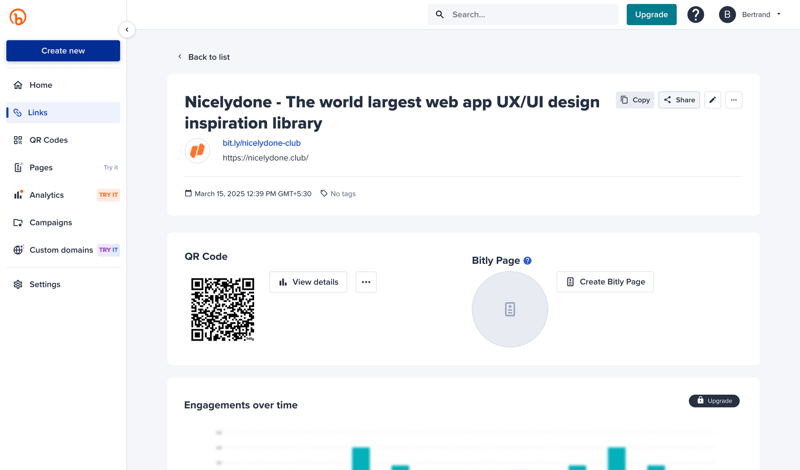Screen dimensions: 800x470
Task: Open link more options ellipsis menu
Action: (x=734, y=100)
